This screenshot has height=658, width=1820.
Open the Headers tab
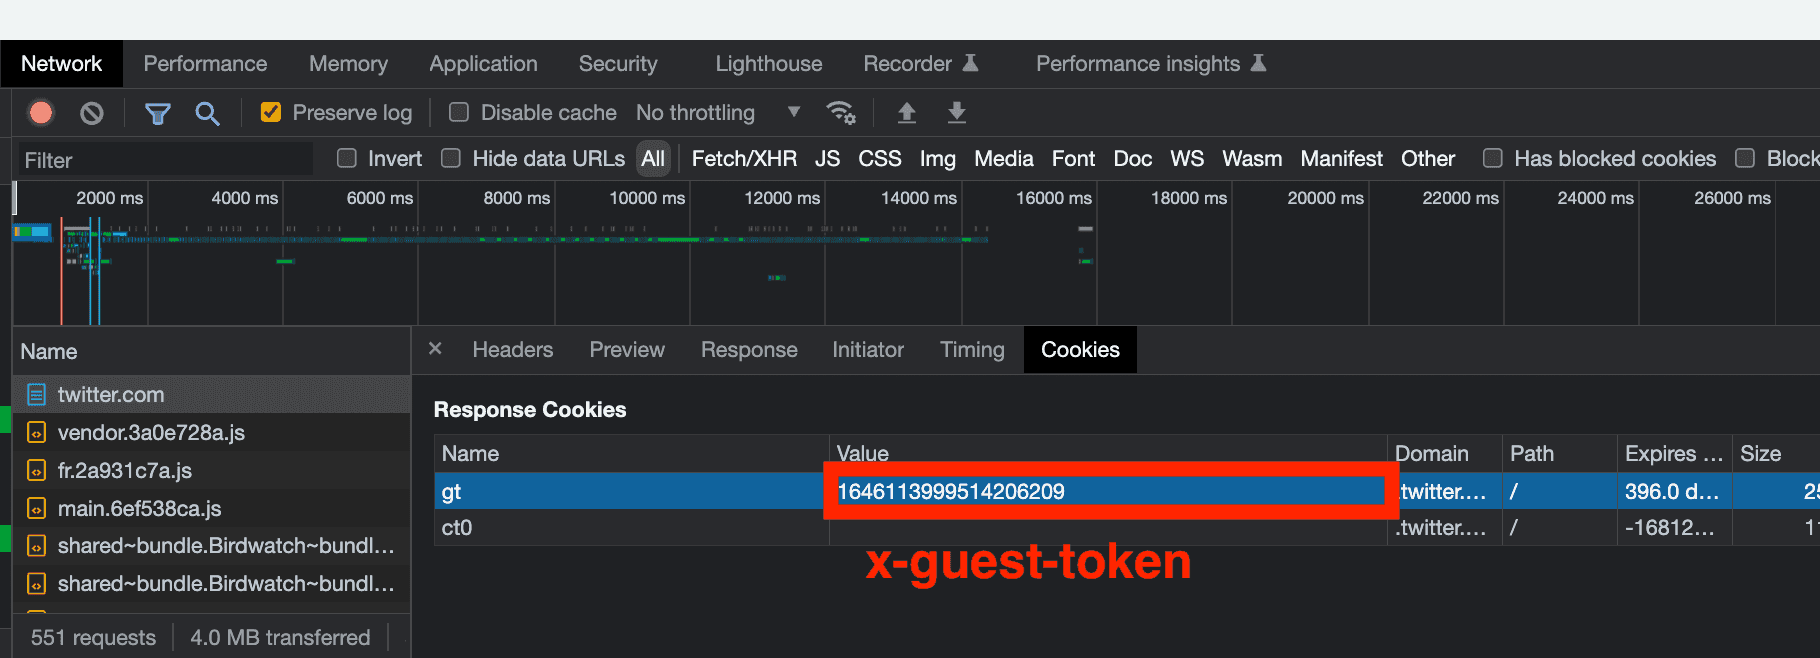pyautogui.click(x=512, y=350)
